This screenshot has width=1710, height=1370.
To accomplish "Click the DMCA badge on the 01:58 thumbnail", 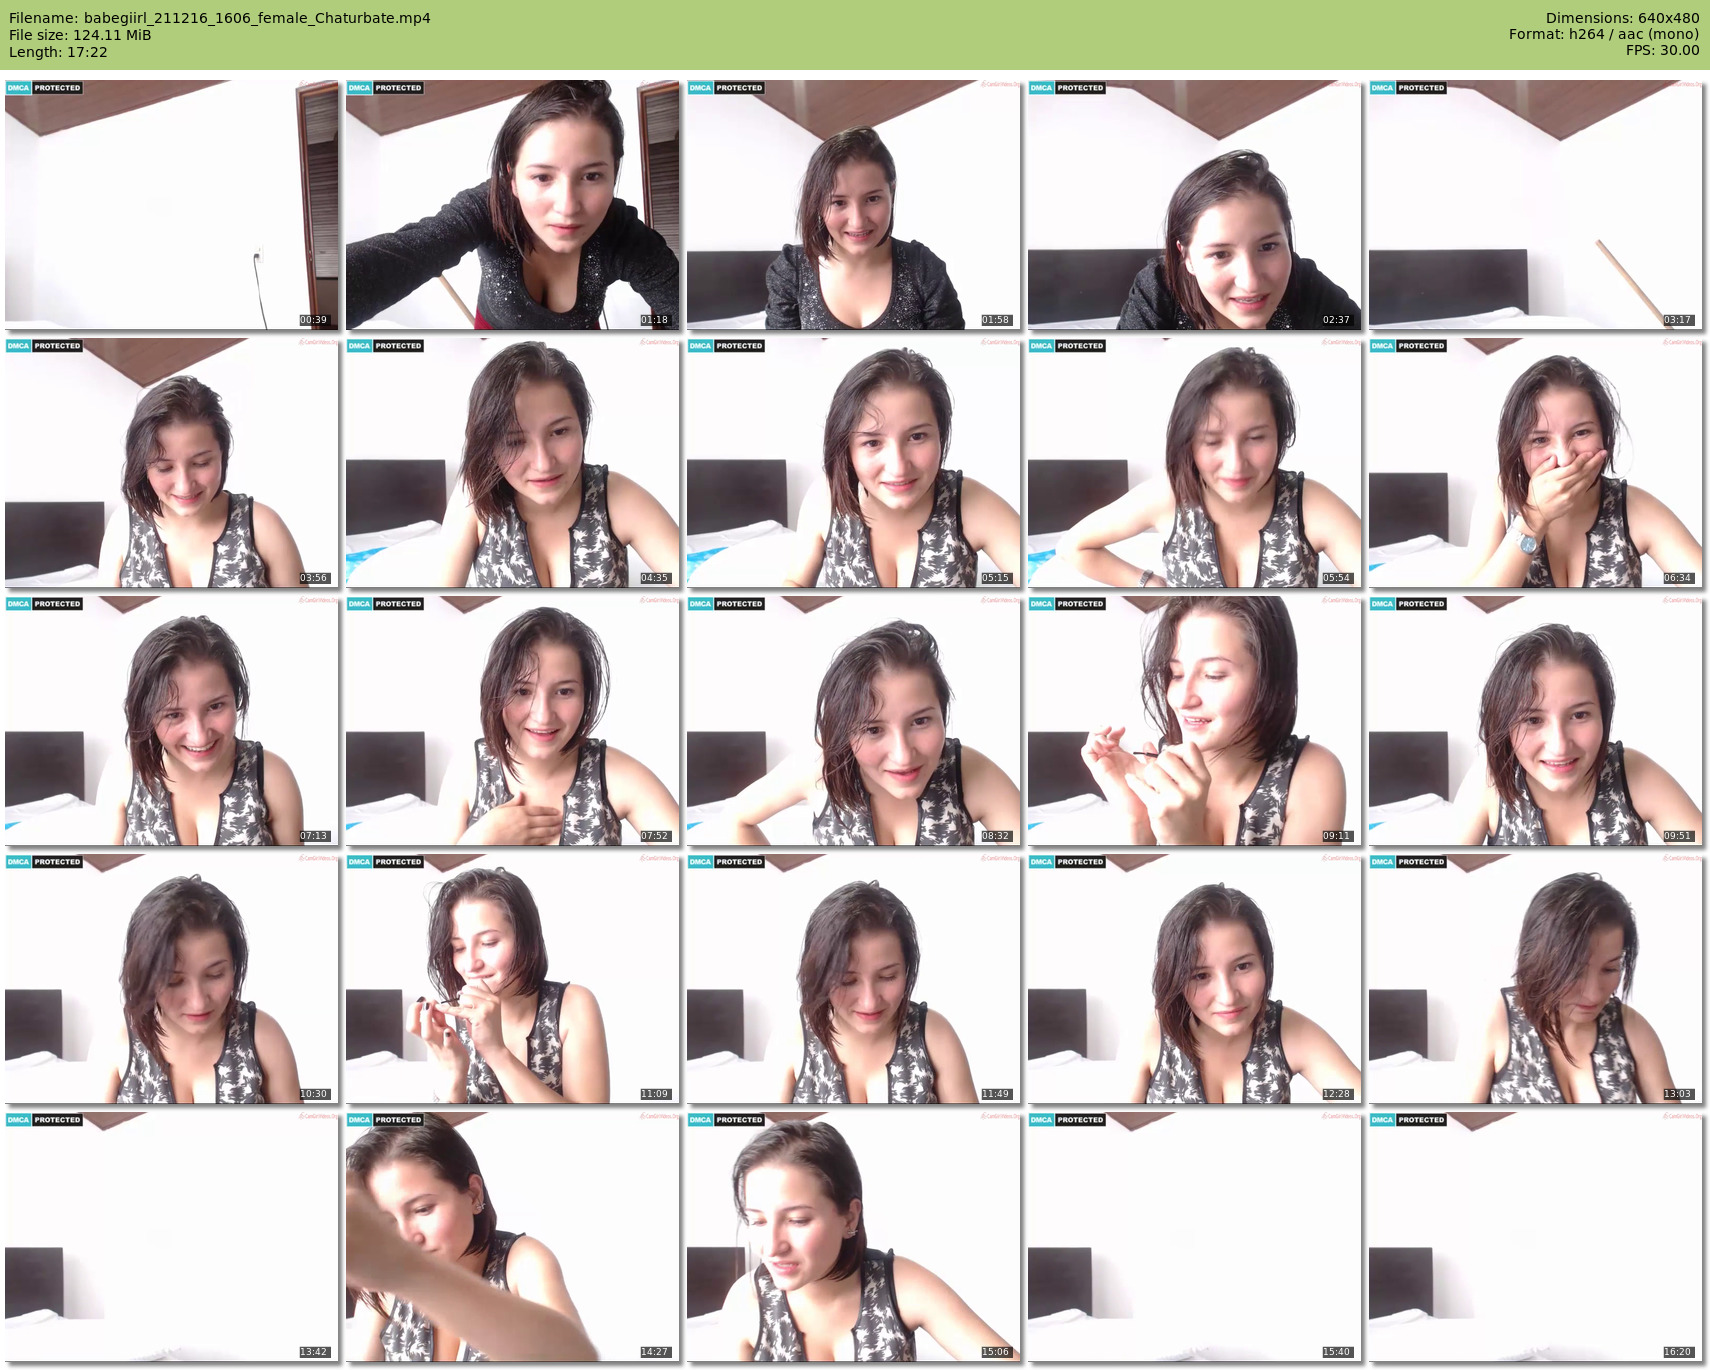I will pos(726,88).
